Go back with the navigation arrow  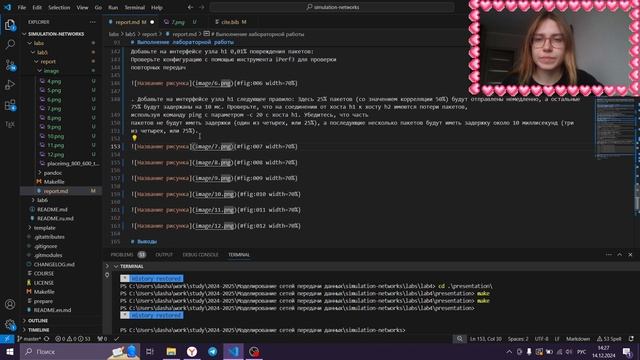[191, 7]
